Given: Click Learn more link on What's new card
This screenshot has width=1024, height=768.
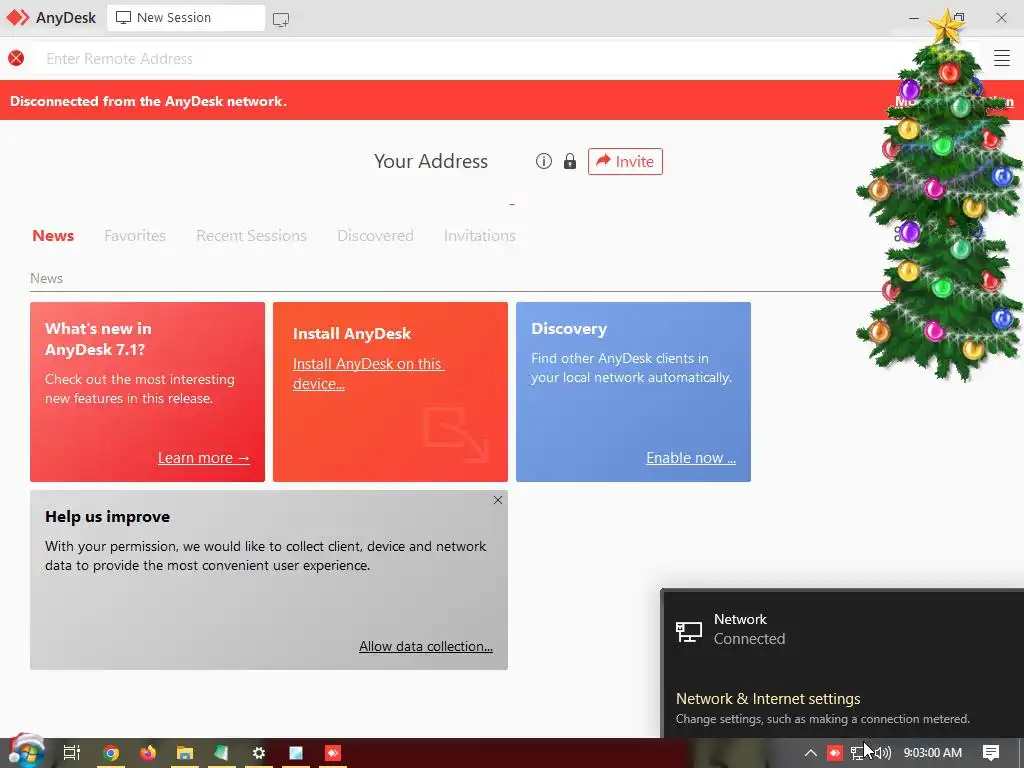Looking at the screenshot, I should pos(204,458).
